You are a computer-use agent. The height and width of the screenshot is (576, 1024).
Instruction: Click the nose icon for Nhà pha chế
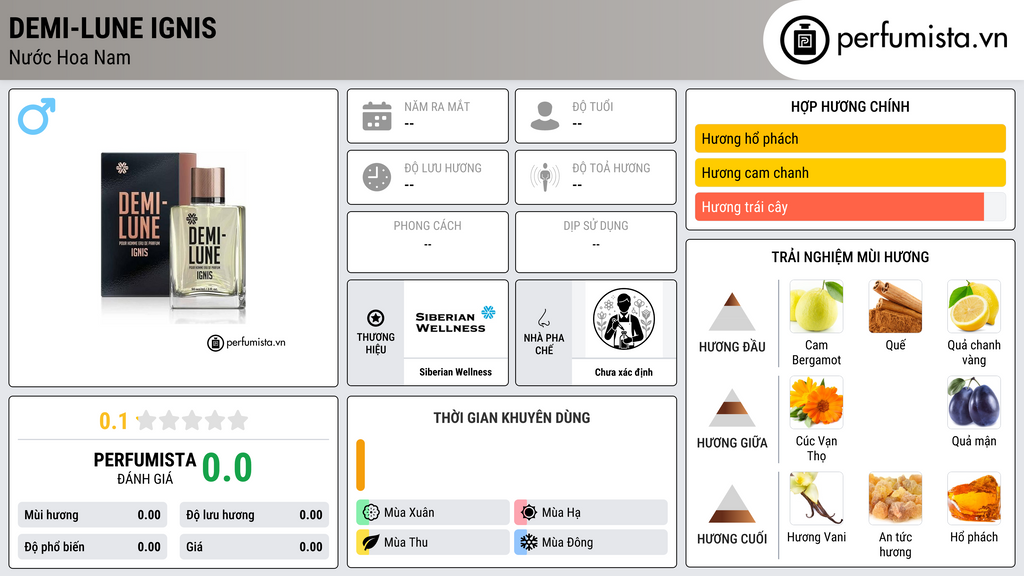click(x=543, y=318)
